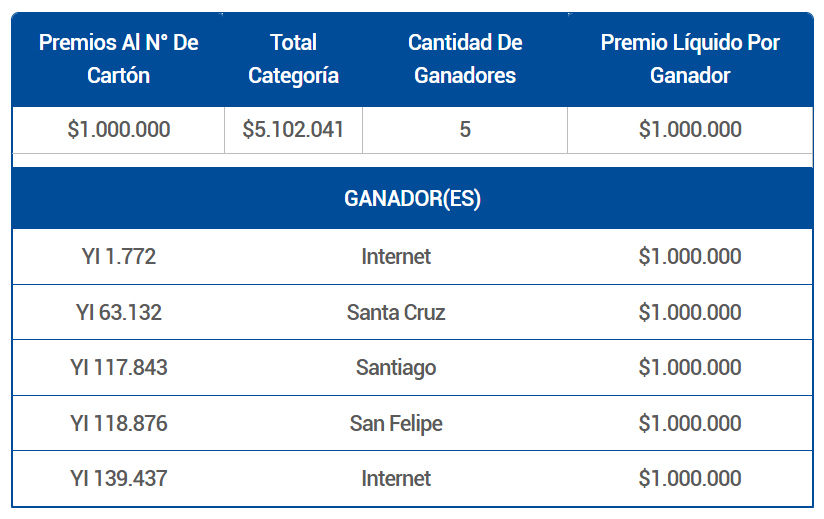Screen dimensions: 824x519
Task: Select carton number YI 1.772
Action: coord(118,257)
